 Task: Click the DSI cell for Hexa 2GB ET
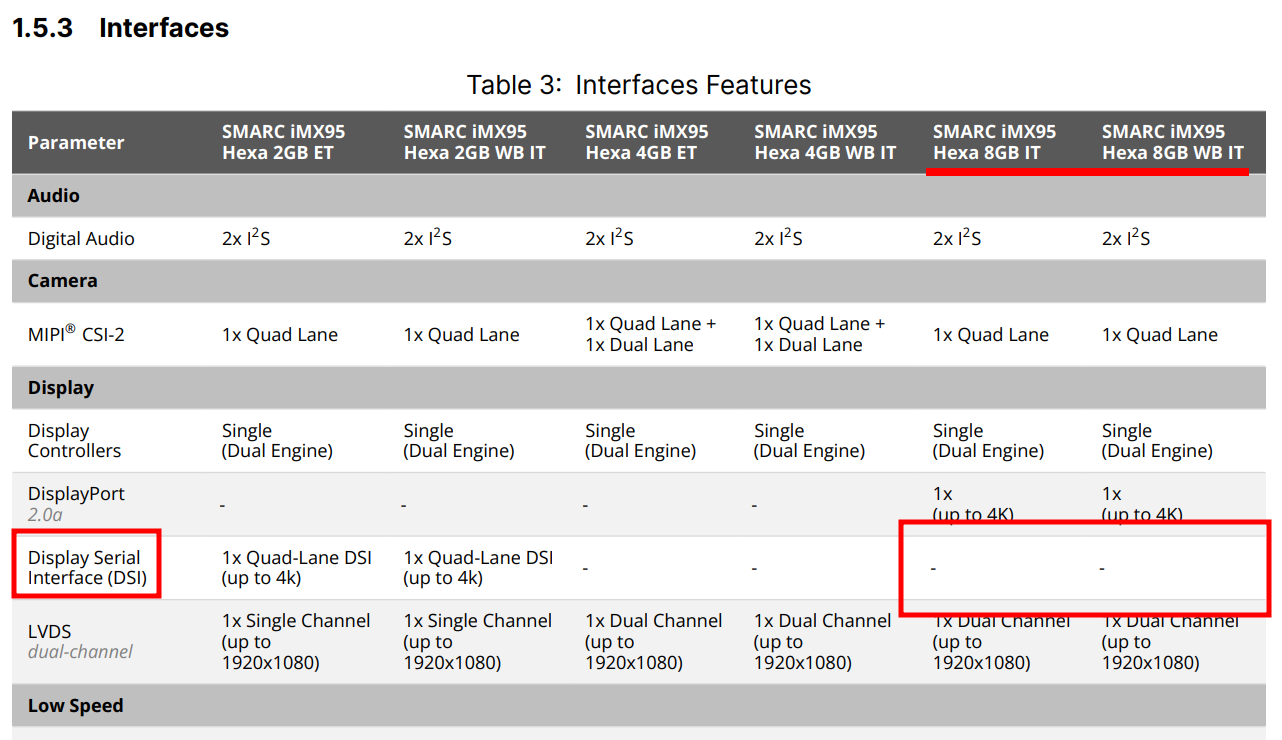tap(296, 567)
